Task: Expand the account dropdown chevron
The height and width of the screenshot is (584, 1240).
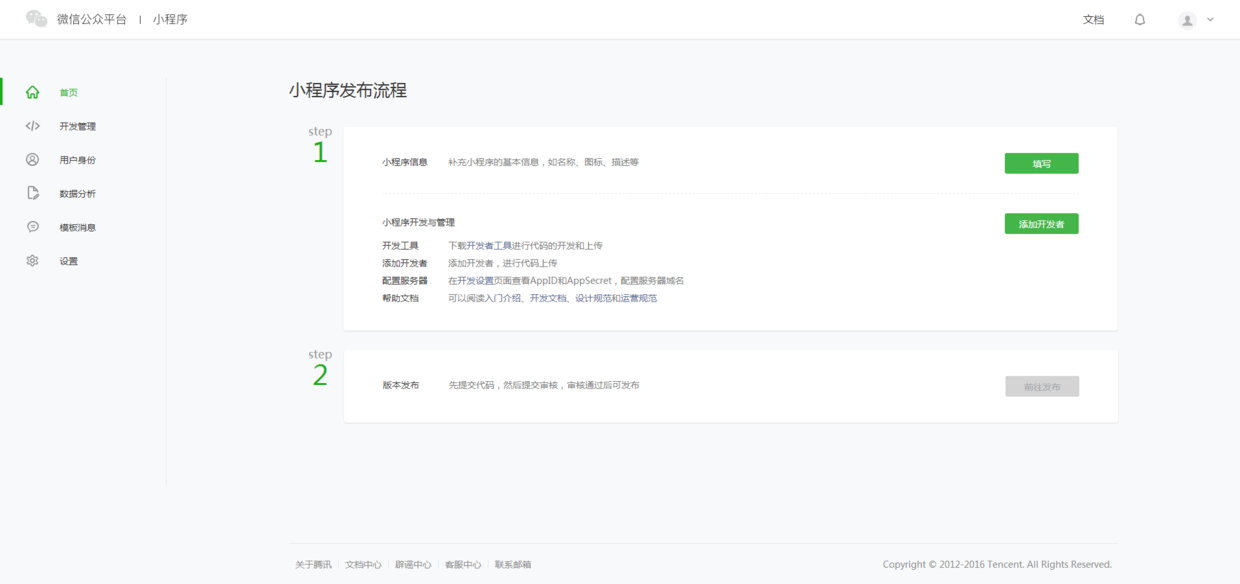Action: coord(1210,19)
